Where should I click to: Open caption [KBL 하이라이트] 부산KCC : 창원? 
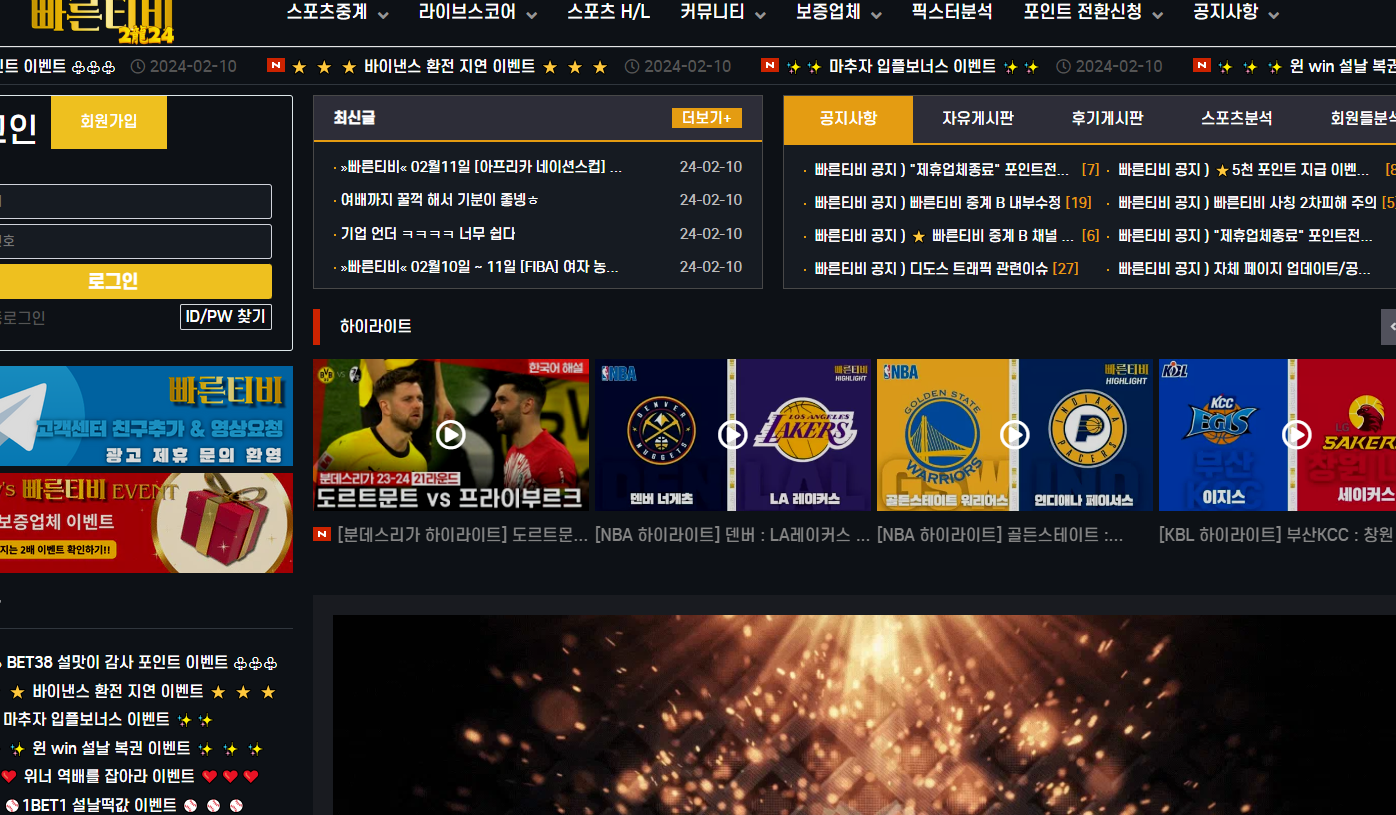[x=1276, y=535]
